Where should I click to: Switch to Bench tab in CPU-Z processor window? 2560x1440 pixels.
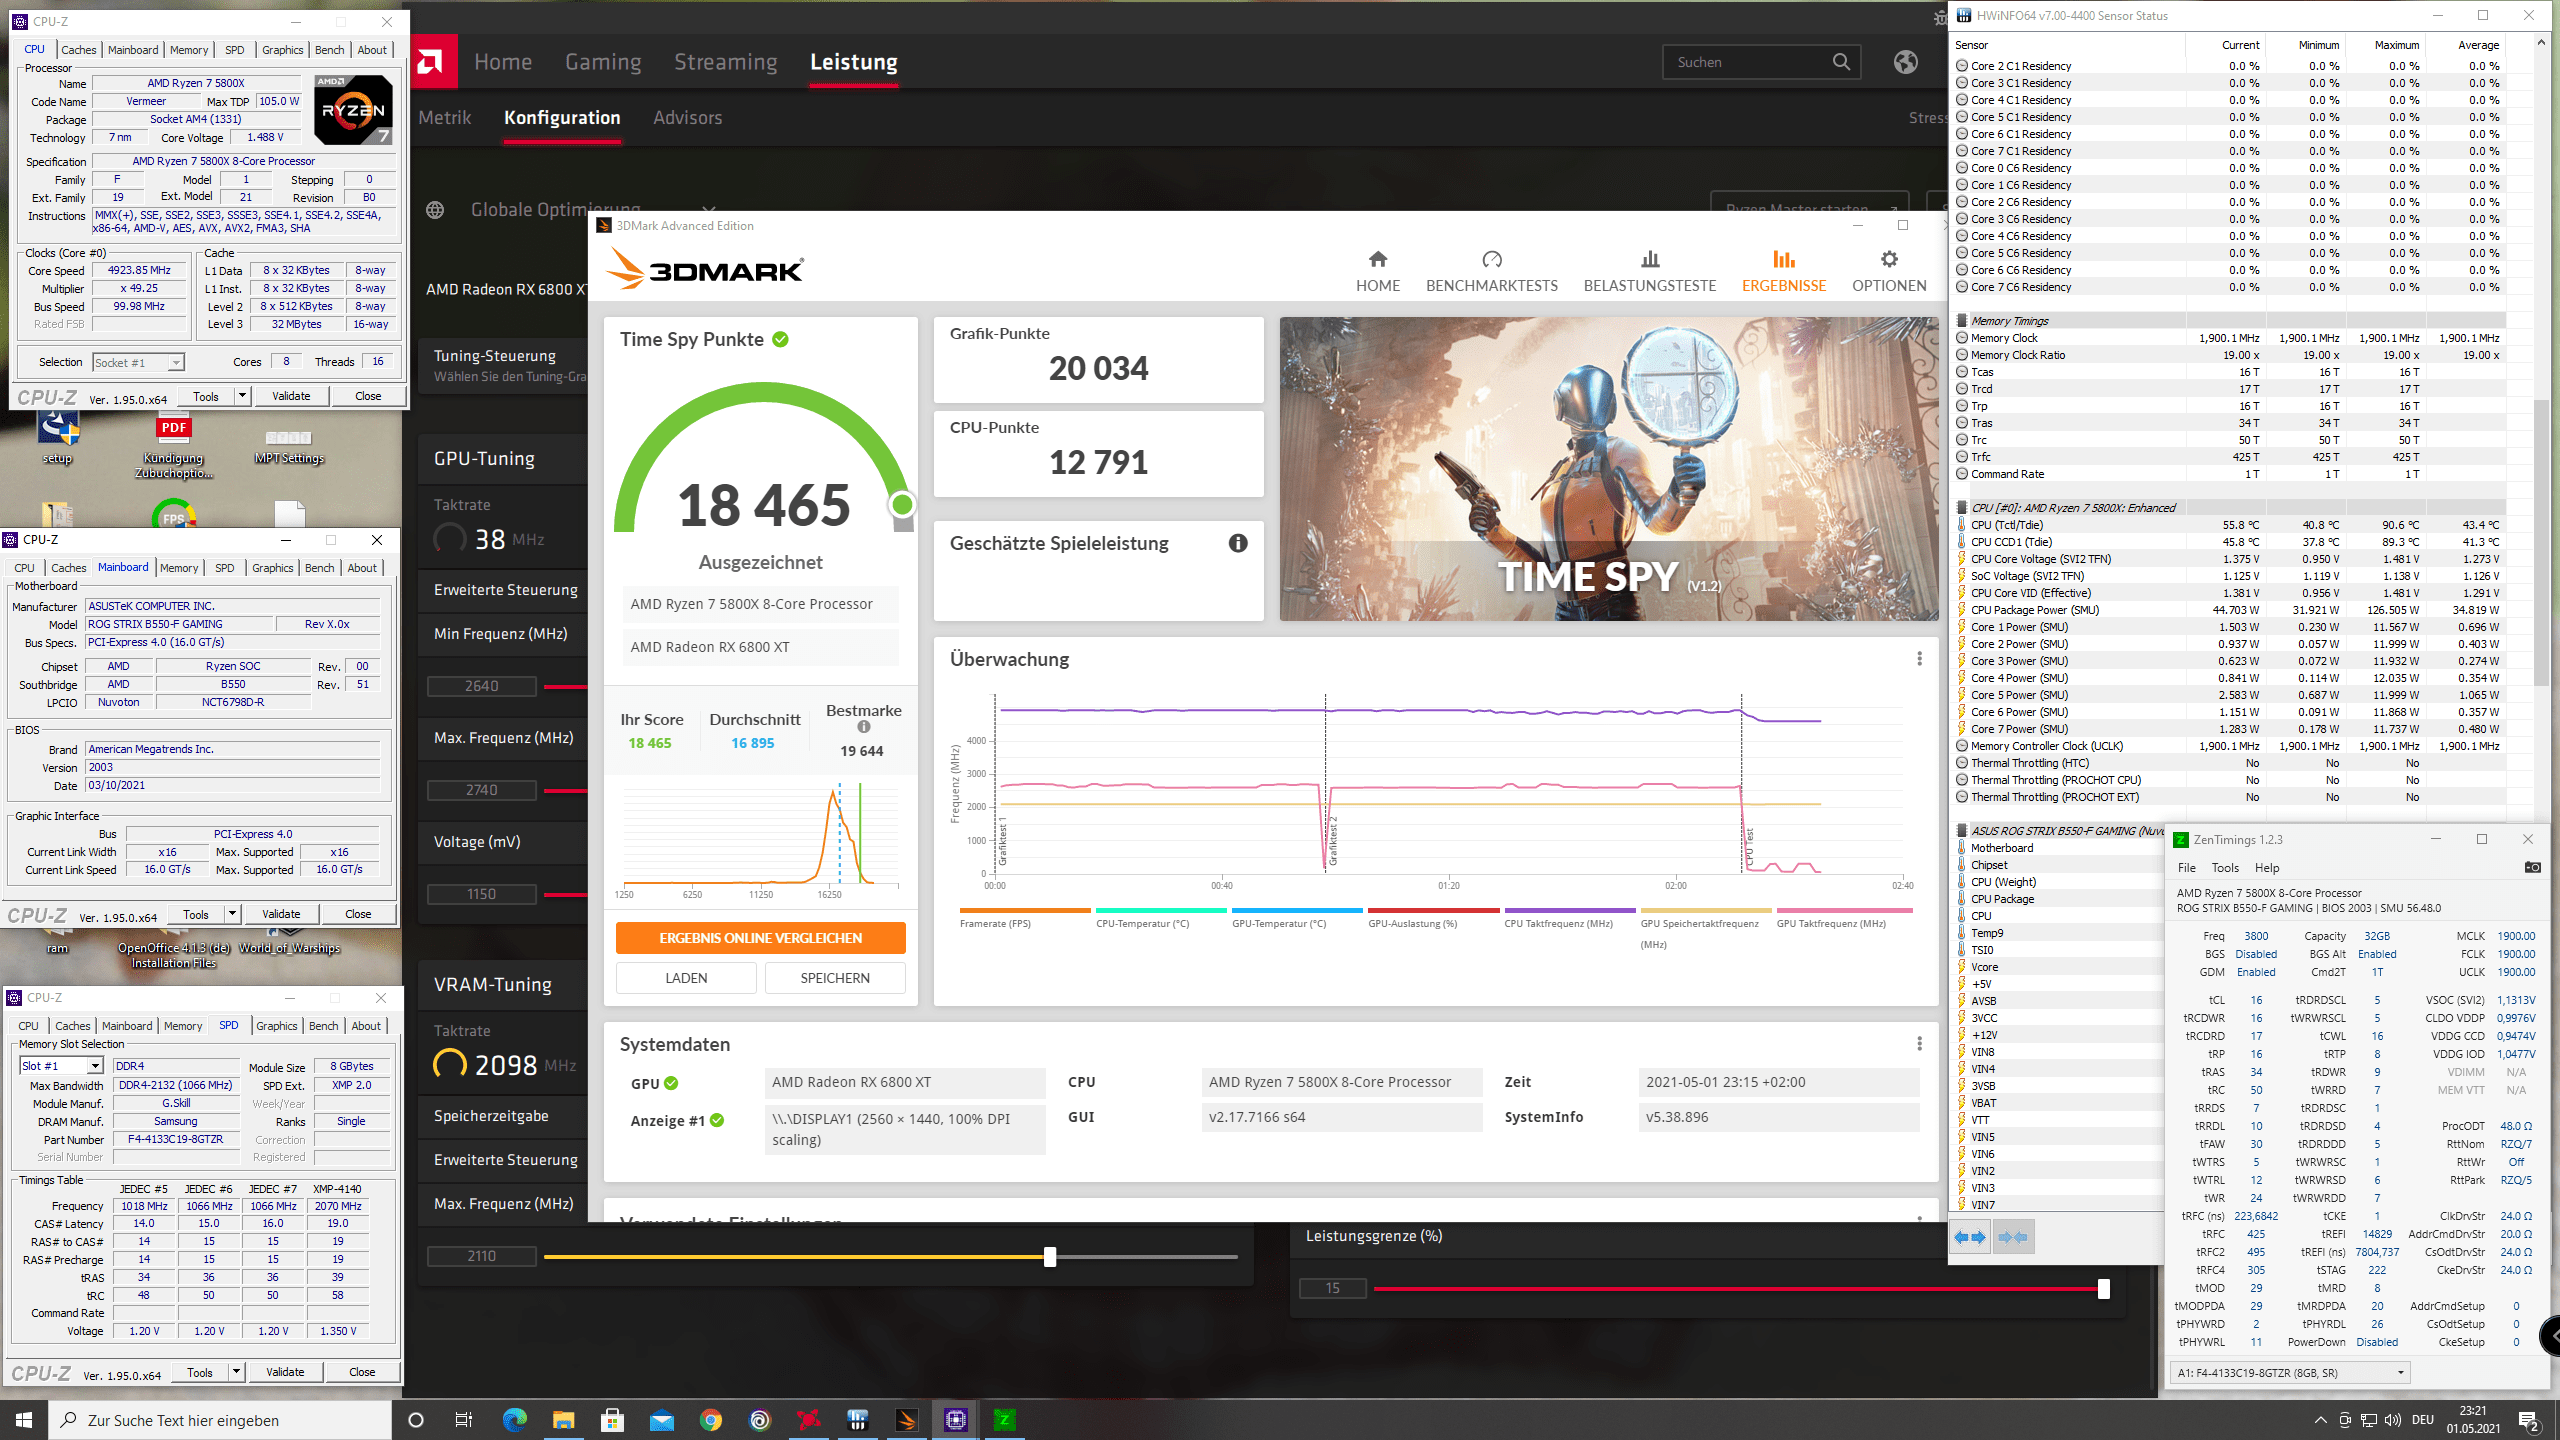click(x=329, y=50)
